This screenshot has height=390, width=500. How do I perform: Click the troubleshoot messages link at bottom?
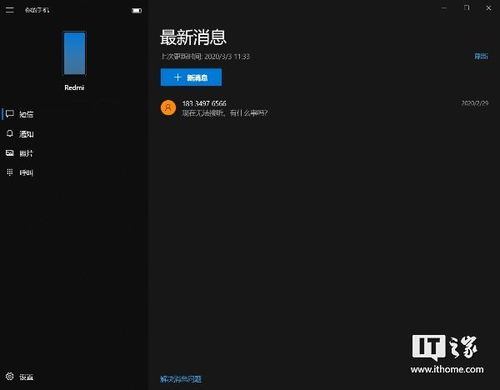[x=181, y=379]
